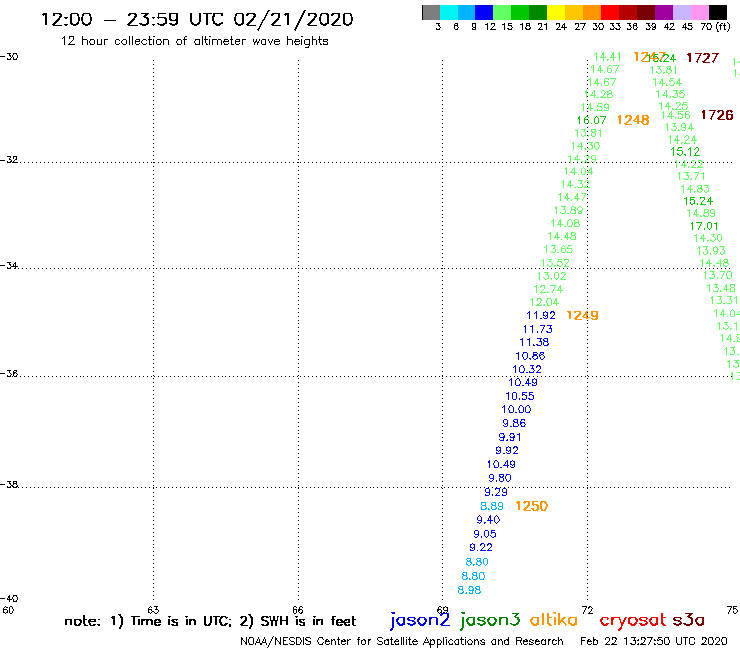
Task: Select the yellow legend color swatch
Action: pyautogui.click(x=556, y=12)
